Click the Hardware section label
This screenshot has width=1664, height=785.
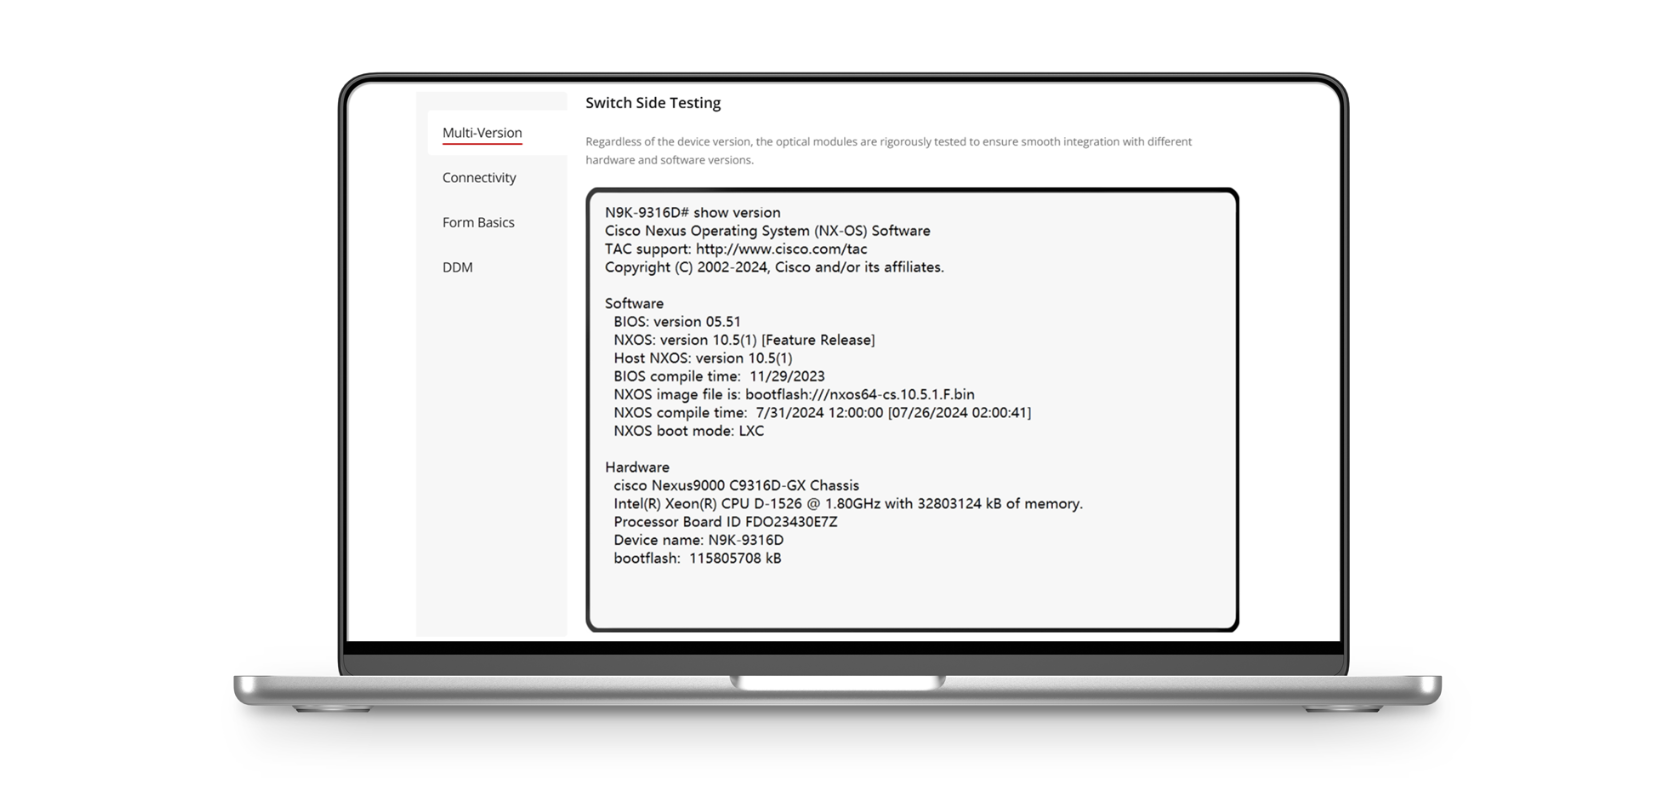(637, 467)
